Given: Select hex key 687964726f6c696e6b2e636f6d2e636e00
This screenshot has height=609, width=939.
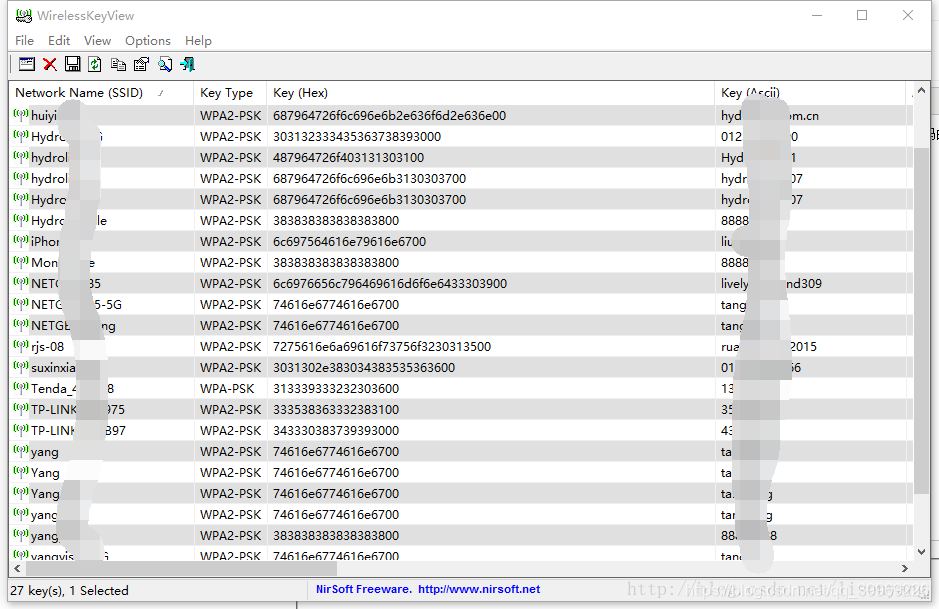Looking at the screenshot, I should 389,116.
